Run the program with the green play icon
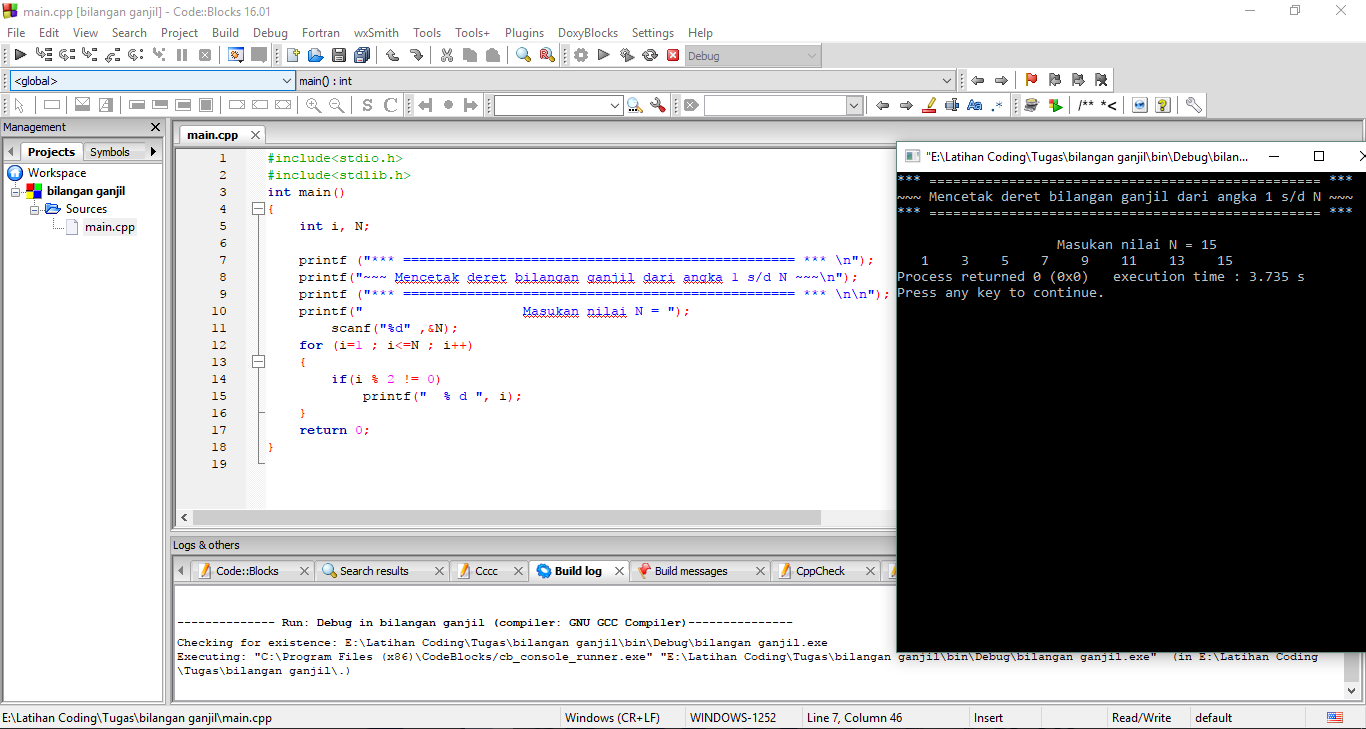This screenshot has height=729, width=1366. pos(603,55)
